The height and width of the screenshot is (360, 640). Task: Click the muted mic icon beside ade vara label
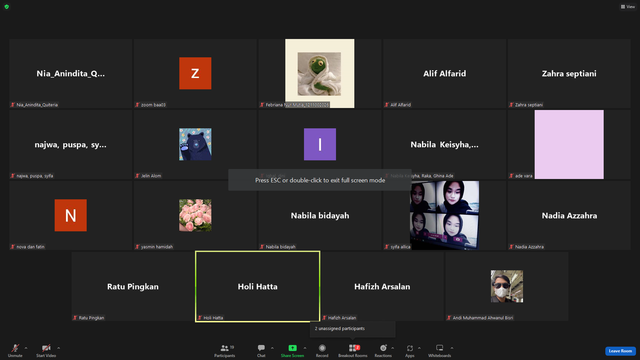coord(511,176)
